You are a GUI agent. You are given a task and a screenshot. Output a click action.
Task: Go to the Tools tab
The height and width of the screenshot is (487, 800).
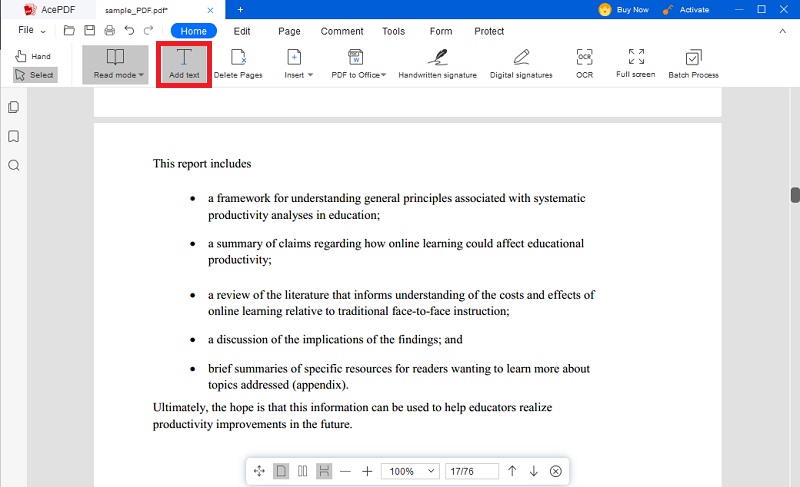[393, 31]
